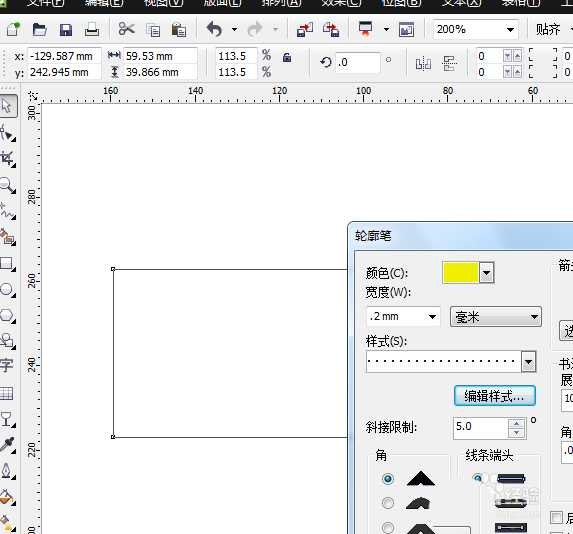Expand the outline width .2 mm dropdown

(432, 317)
